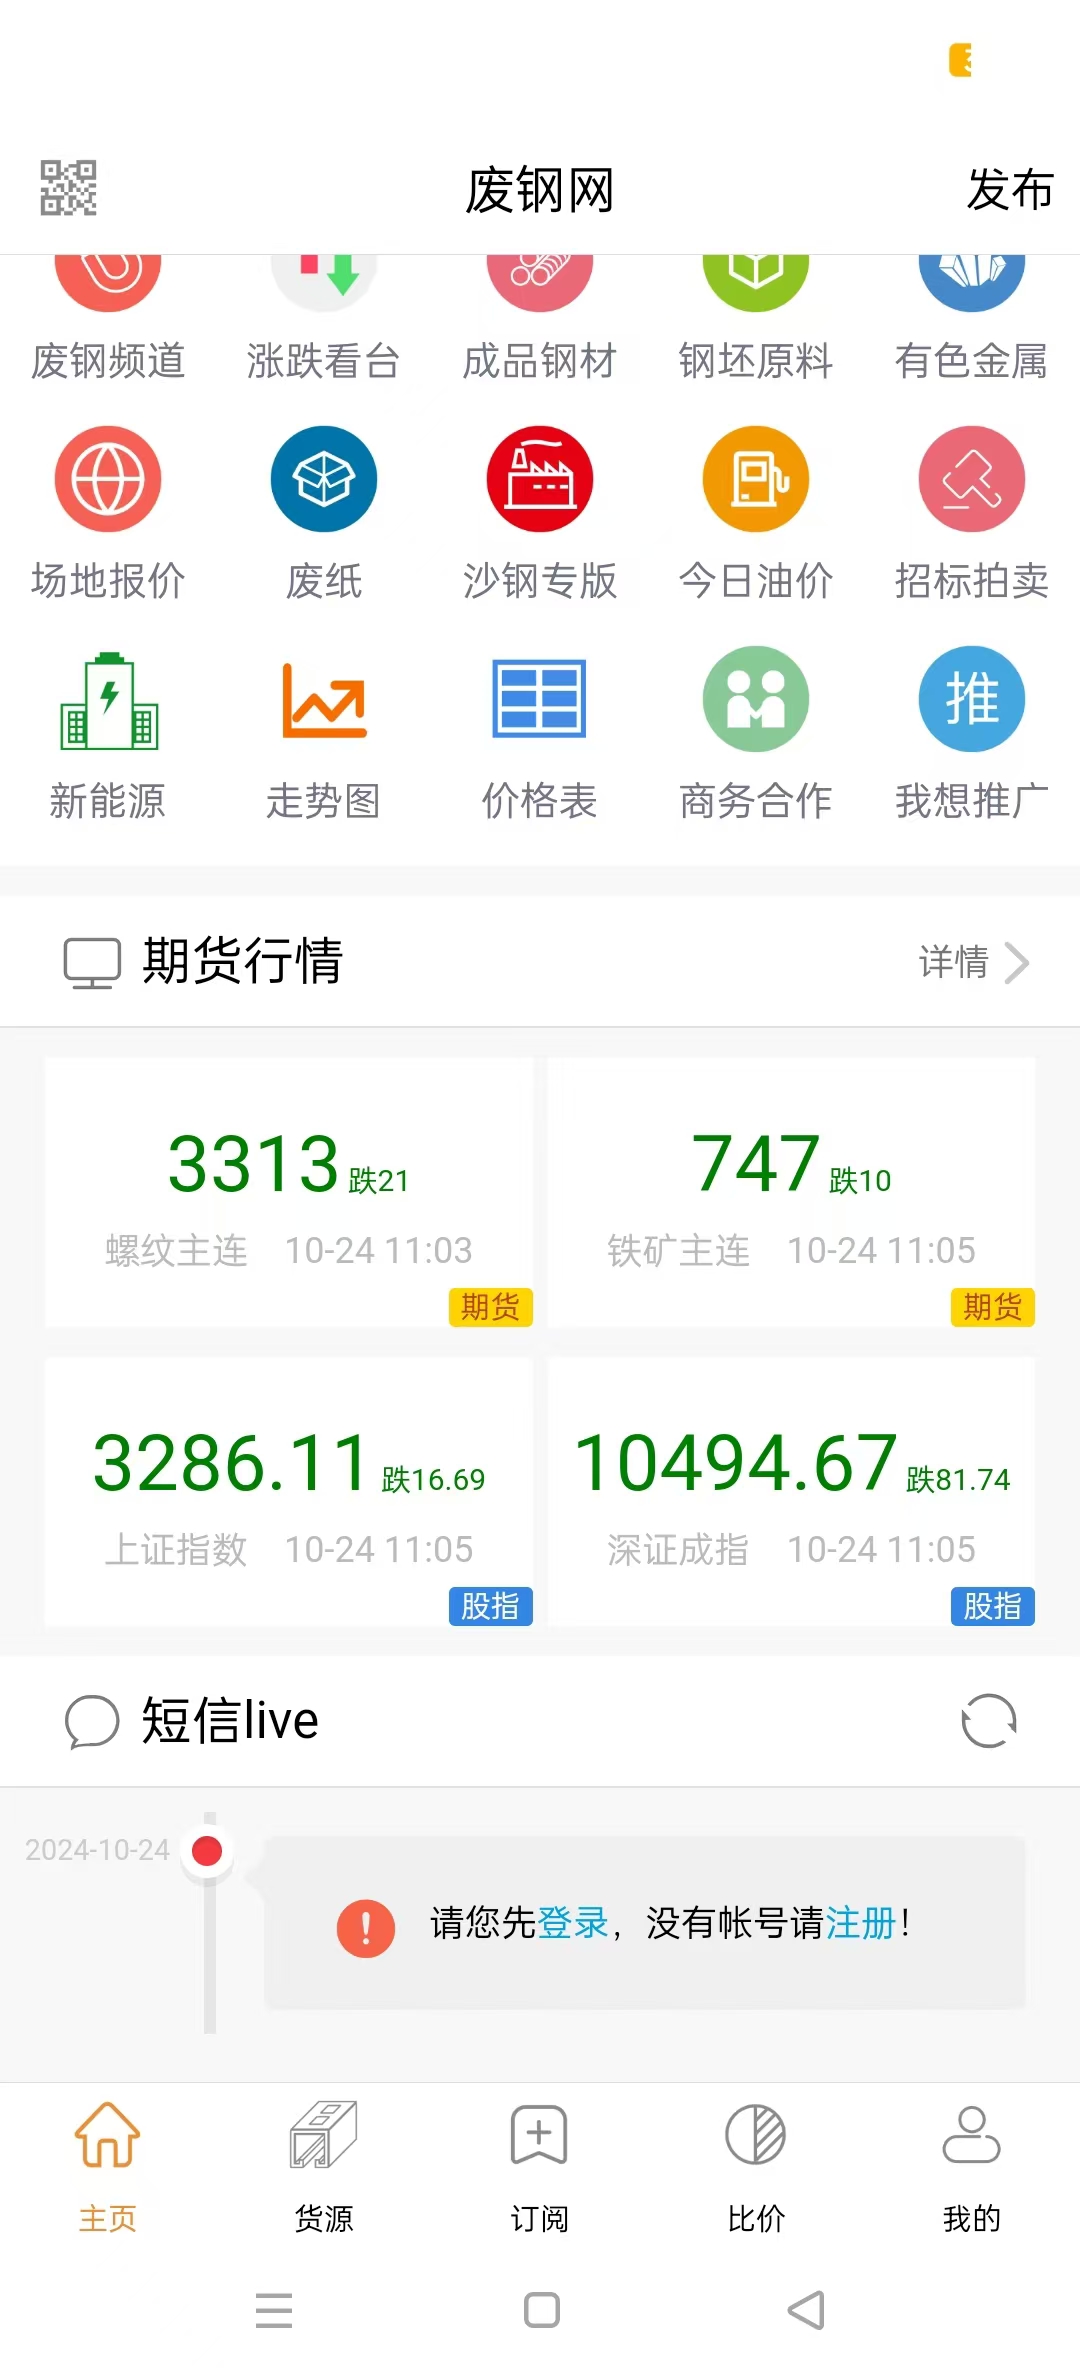The image size is (1080, 2376).
Task: Tap the 期货 tag on 螺纹主连 card
Action: click(490, 1307)
